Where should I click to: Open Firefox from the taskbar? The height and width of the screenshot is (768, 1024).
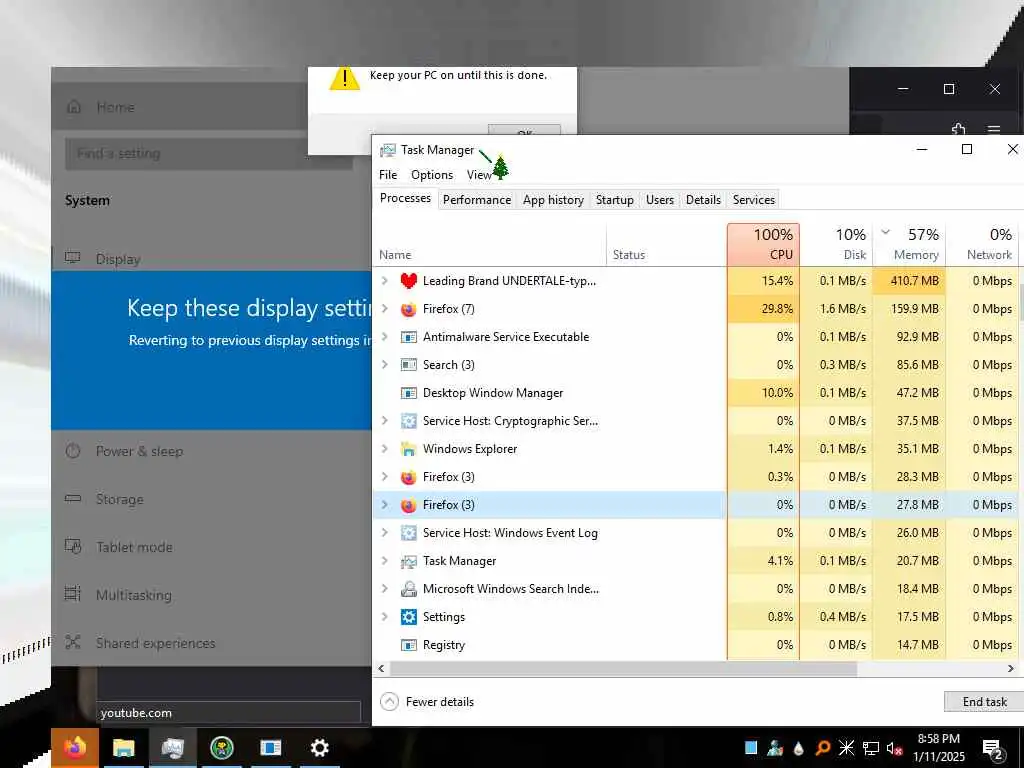coord(74,747)
